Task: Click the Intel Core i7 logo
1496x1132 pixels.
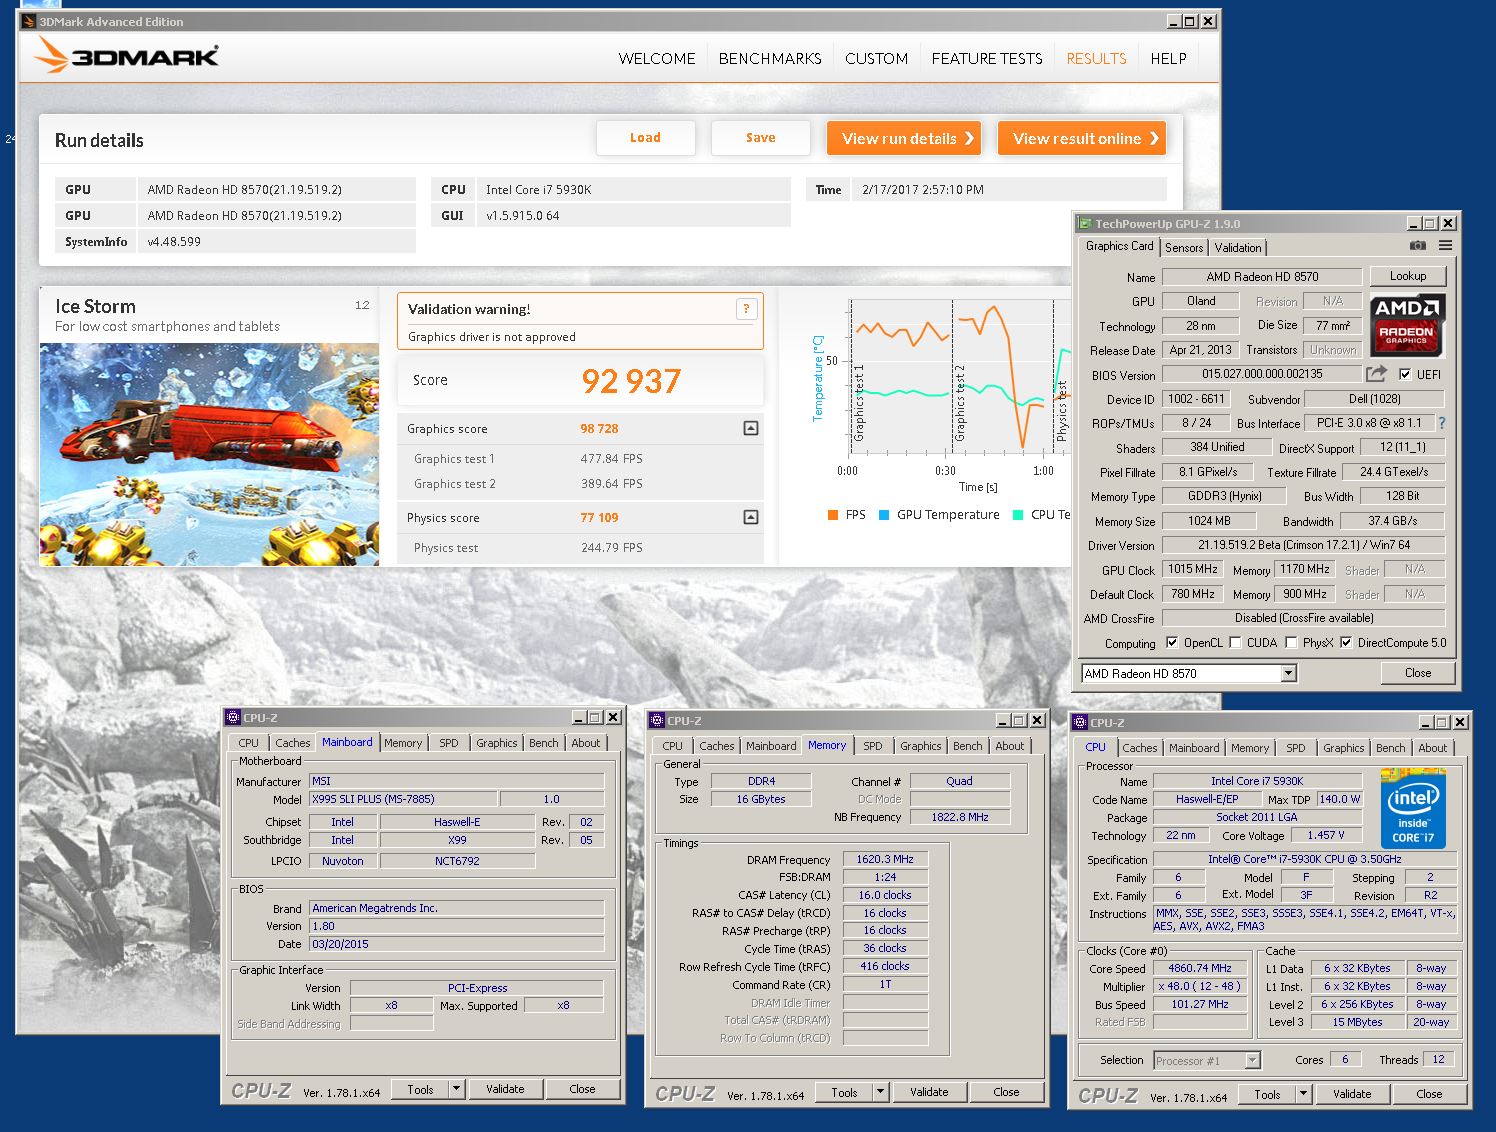Action: (x=1413, y=808)
